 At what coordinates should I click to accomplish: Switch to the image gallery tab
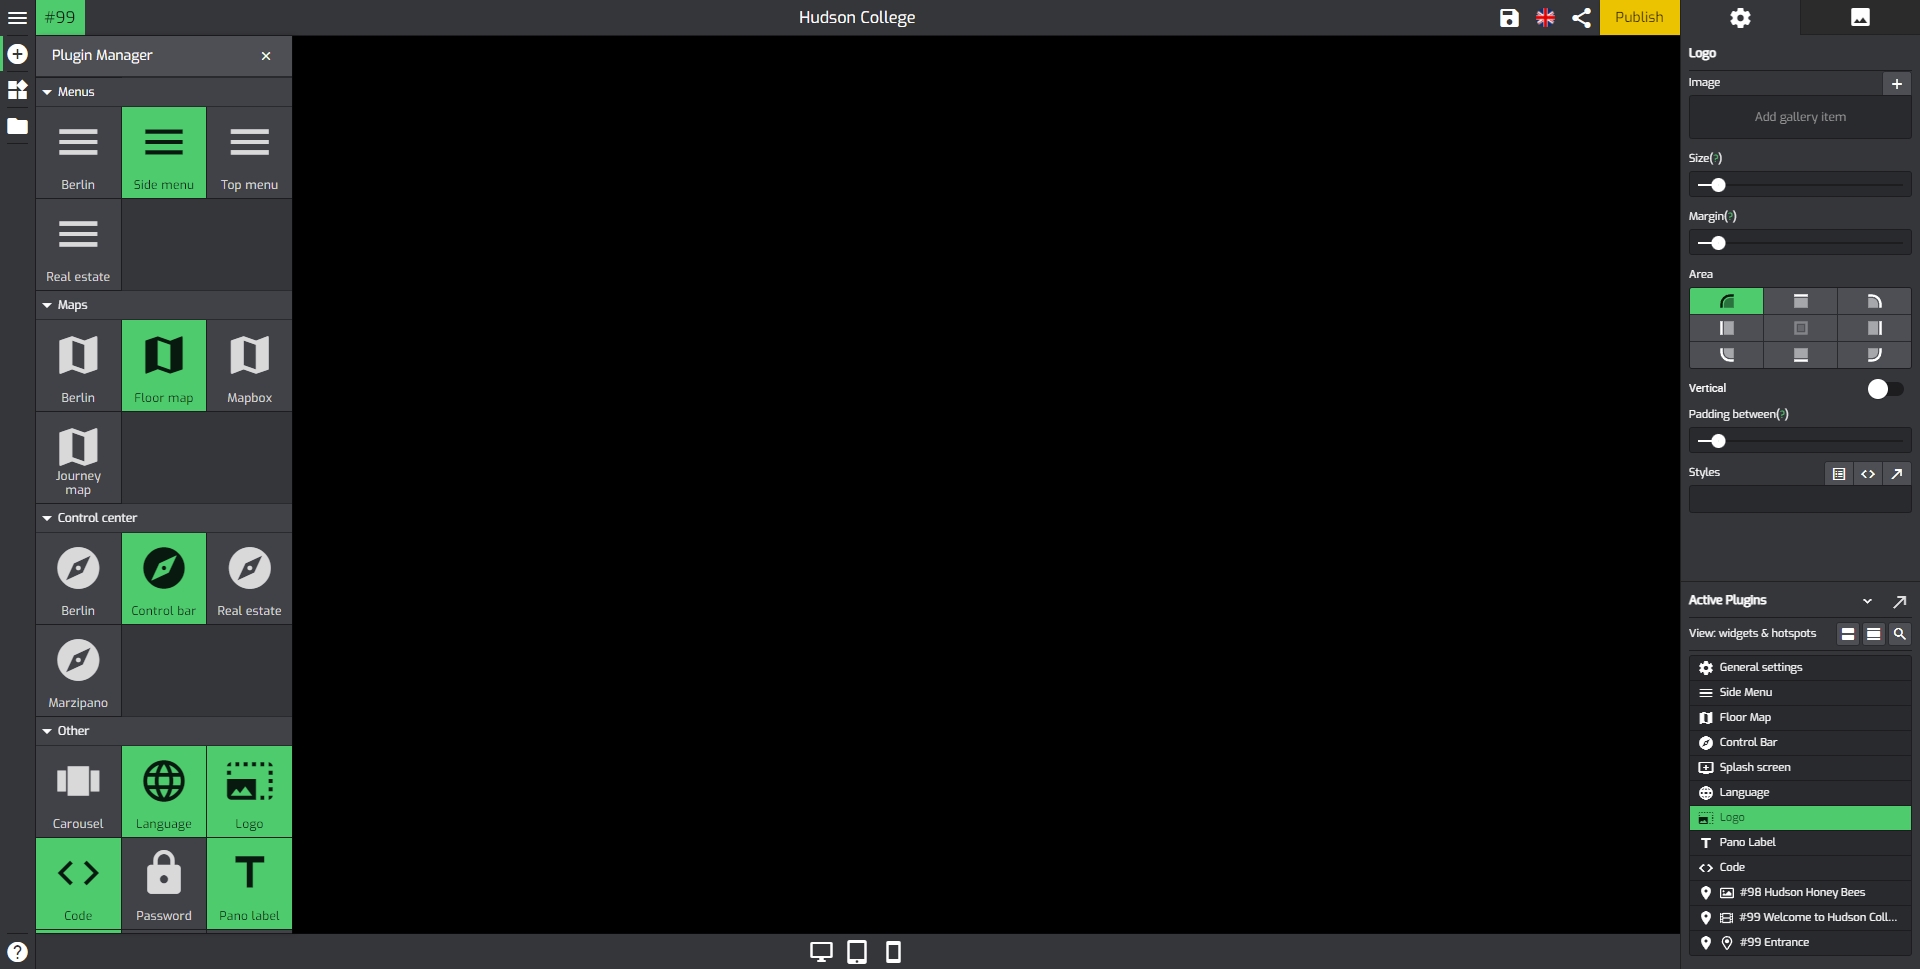coord(1860,18)
